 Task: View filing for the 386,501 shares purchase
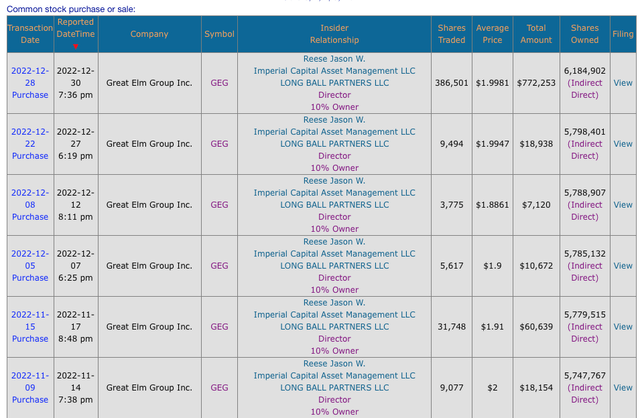click(x=623, y=83)
